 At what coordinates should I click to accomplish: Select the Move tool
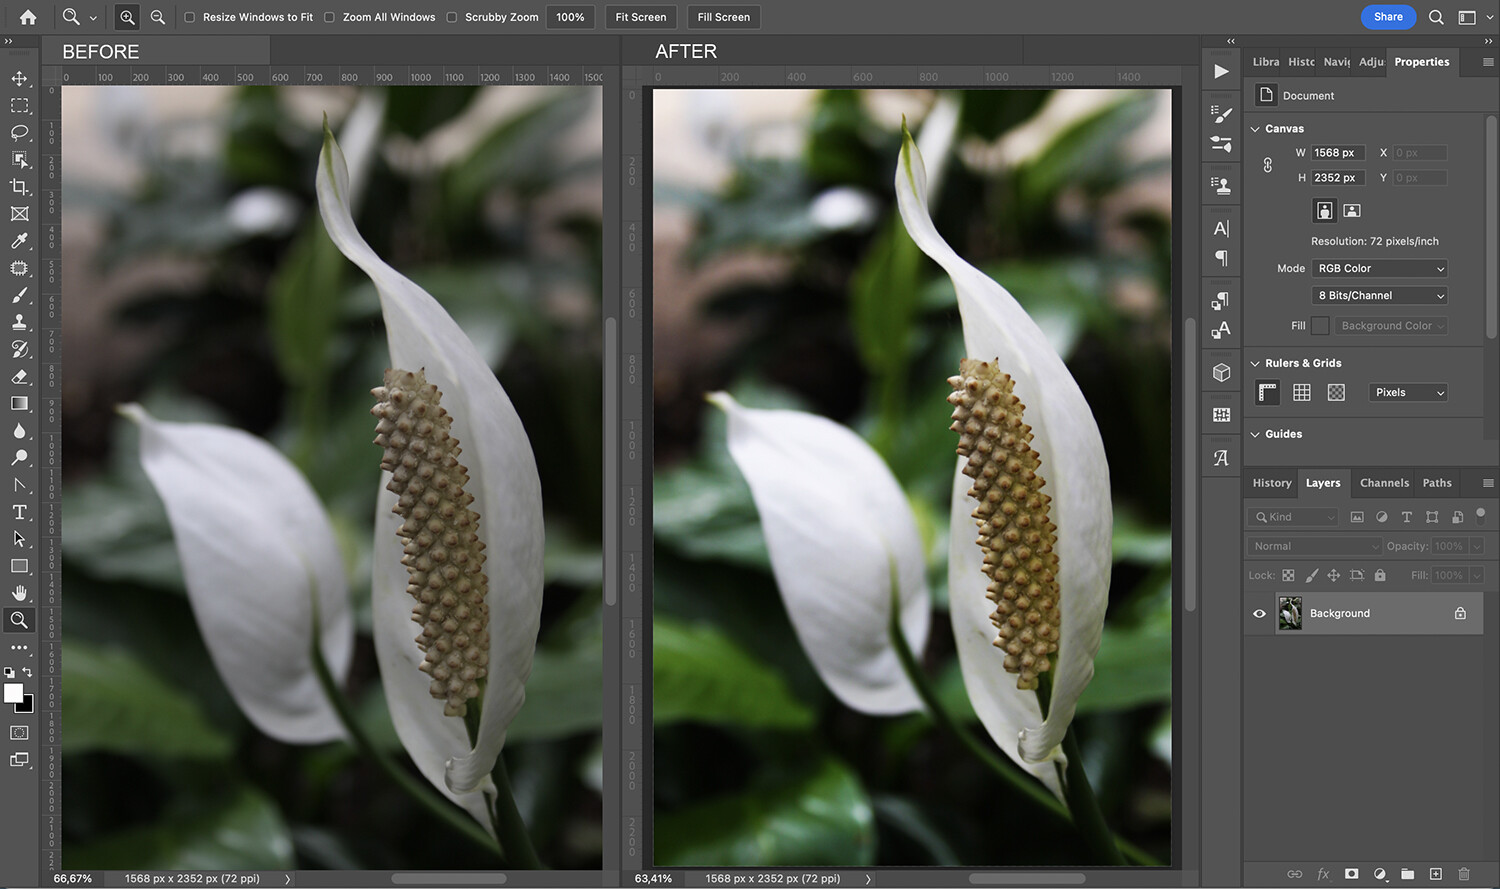tap(20, 79)
